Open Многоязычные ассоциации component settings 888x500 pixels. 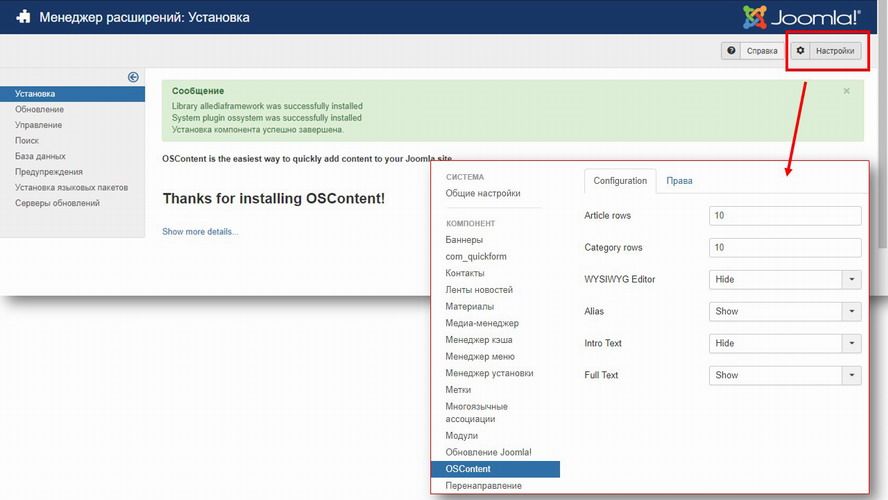pyautogui.click(x=476, y=413)
